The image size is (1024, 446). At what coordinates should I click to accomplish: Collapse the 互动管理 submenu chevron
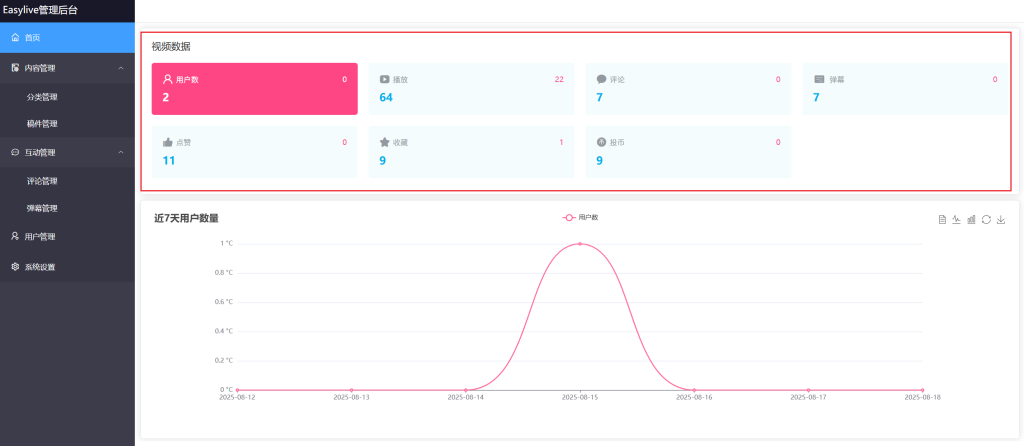(x=121, y=152)
